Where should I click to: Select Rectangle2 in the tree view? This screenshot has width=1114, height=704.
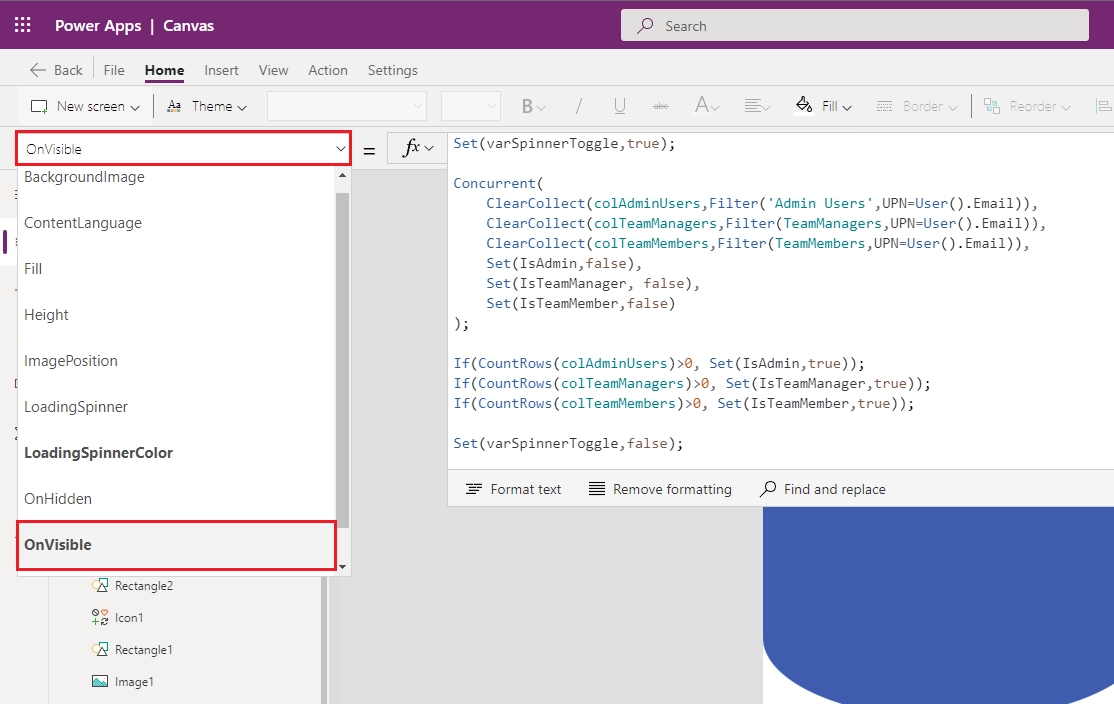143,586
